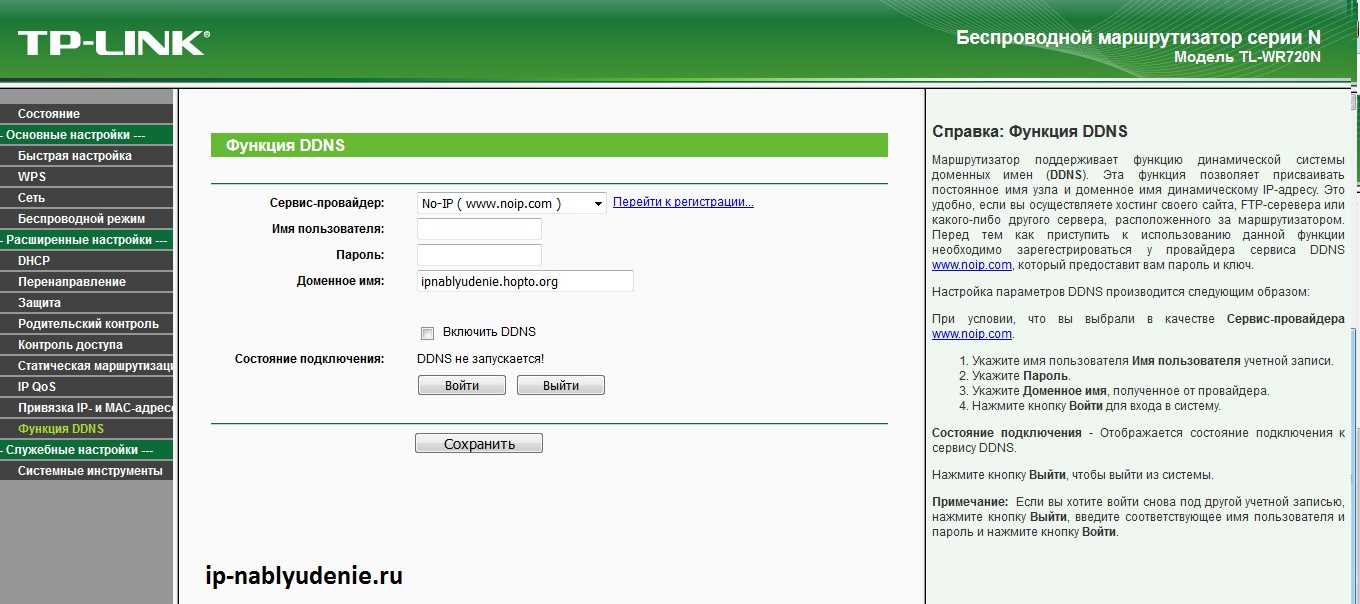Expand the DHCP menu section
The image size is (1360, 604).
tap(34, 261)
